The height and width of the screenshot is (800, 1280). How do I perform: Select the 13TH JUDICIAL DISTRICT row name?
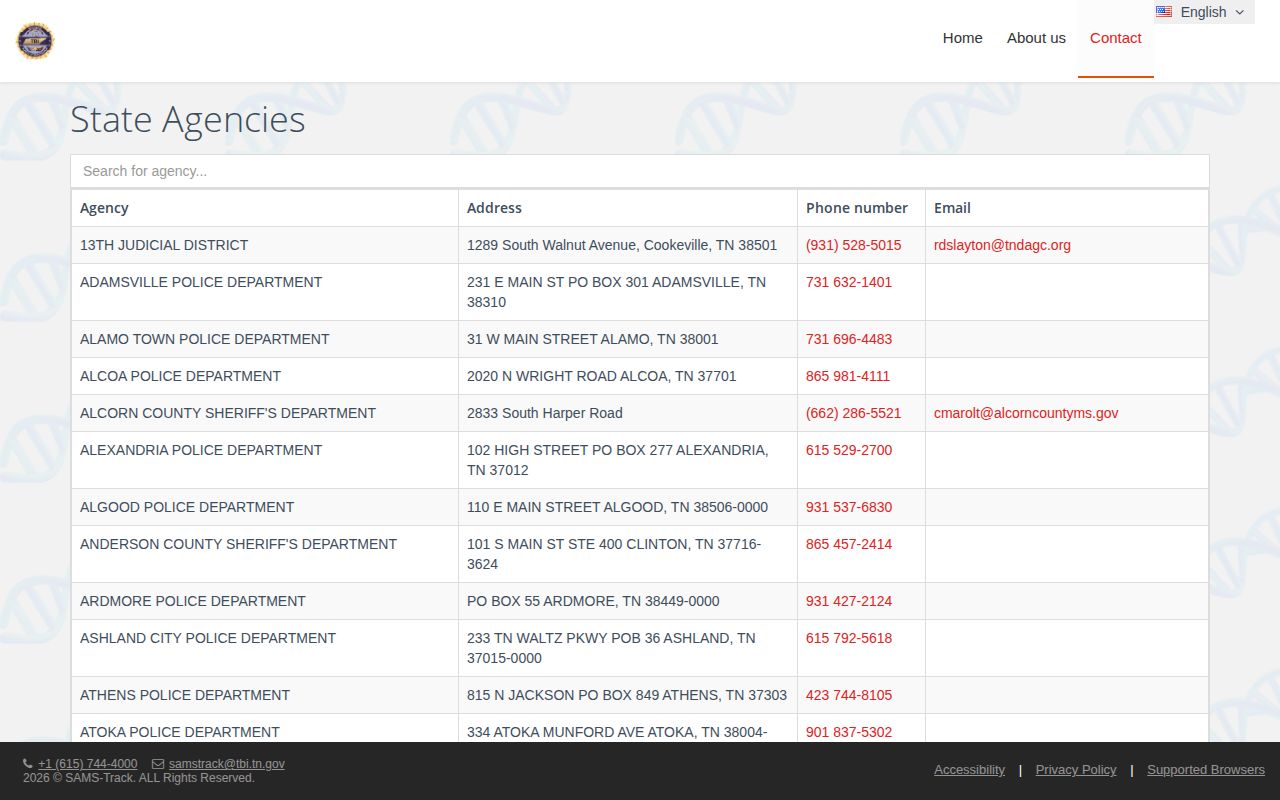[x=164, y=245]
